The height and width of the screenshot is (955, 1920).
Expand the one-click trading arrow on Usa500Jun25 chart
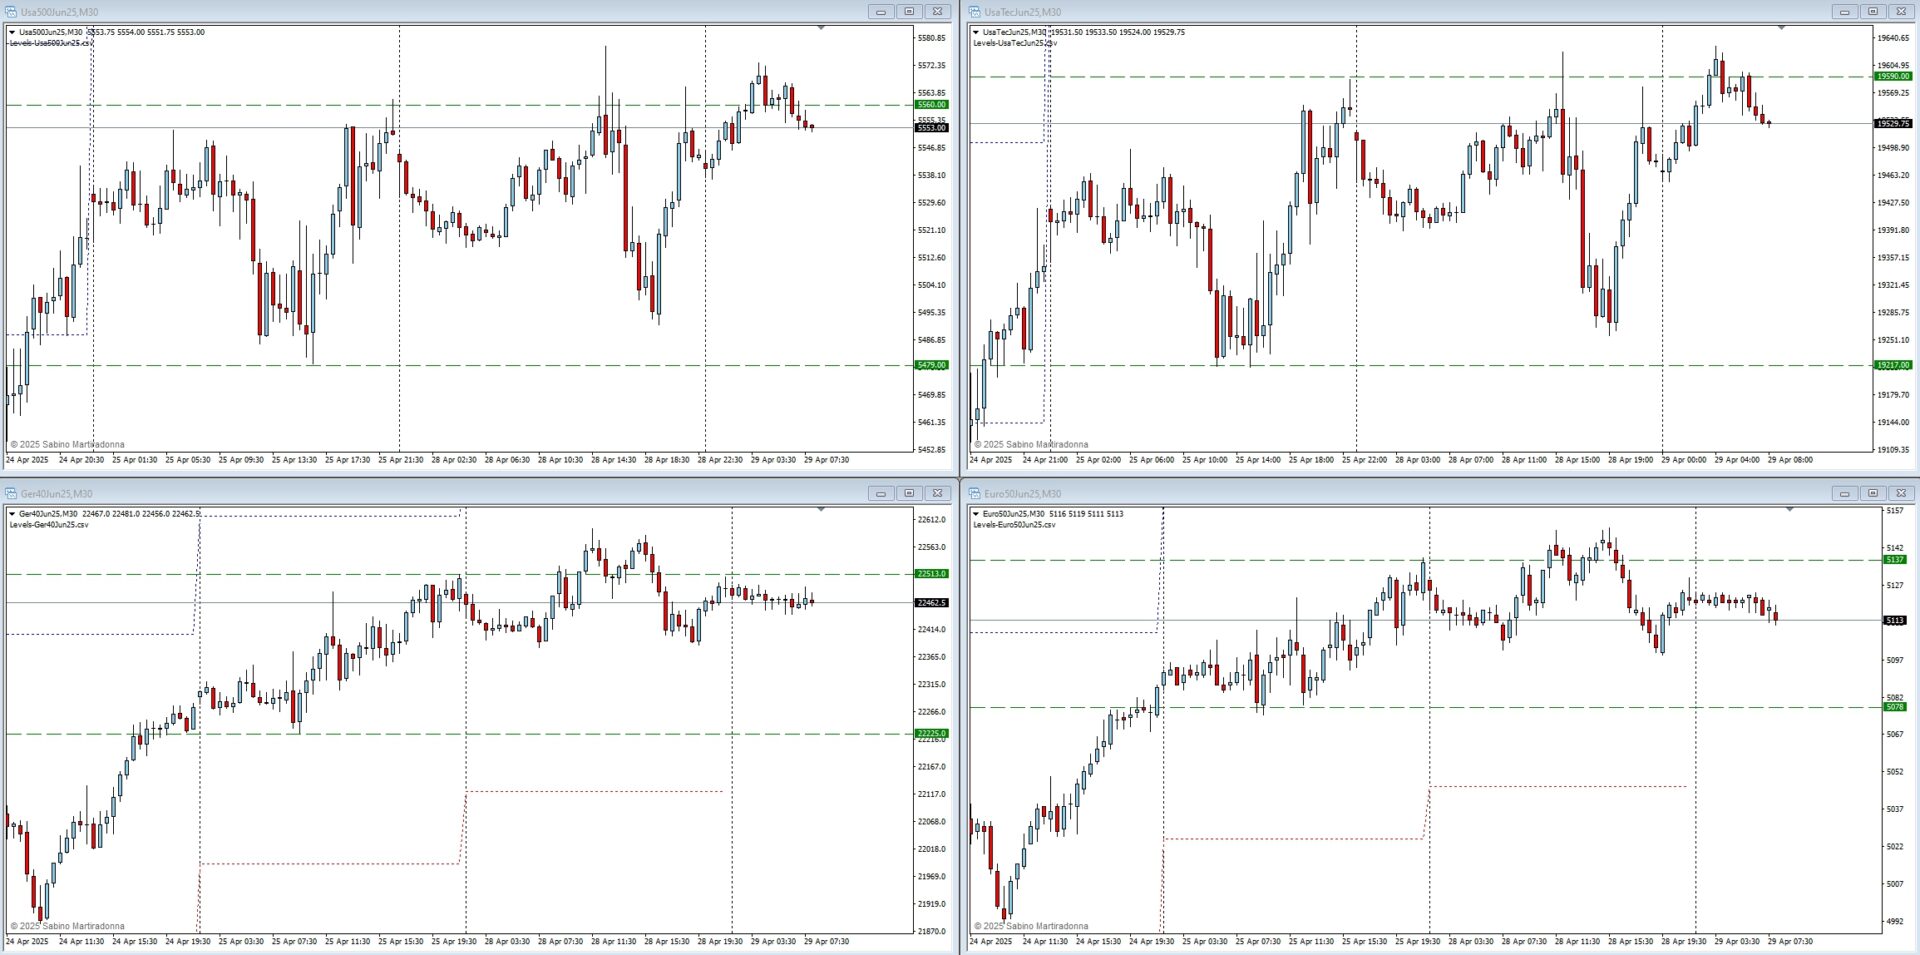[x=12, y=32]
